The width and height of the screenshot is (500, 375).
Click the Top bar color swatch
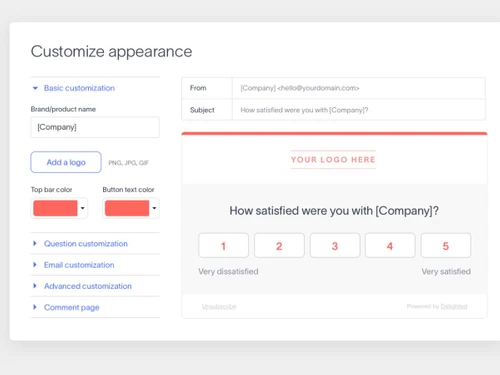[x=55, y=208]
